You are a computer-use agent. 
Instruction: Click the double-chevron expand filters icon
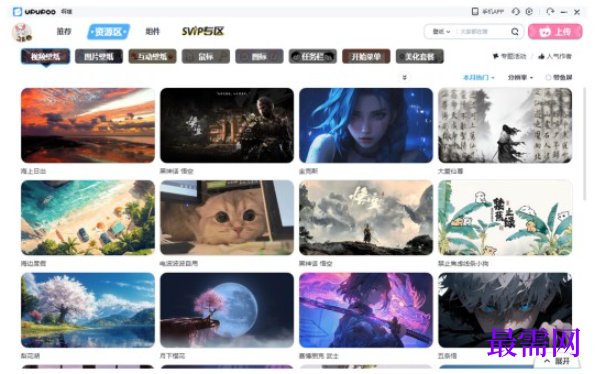[404, 78]
